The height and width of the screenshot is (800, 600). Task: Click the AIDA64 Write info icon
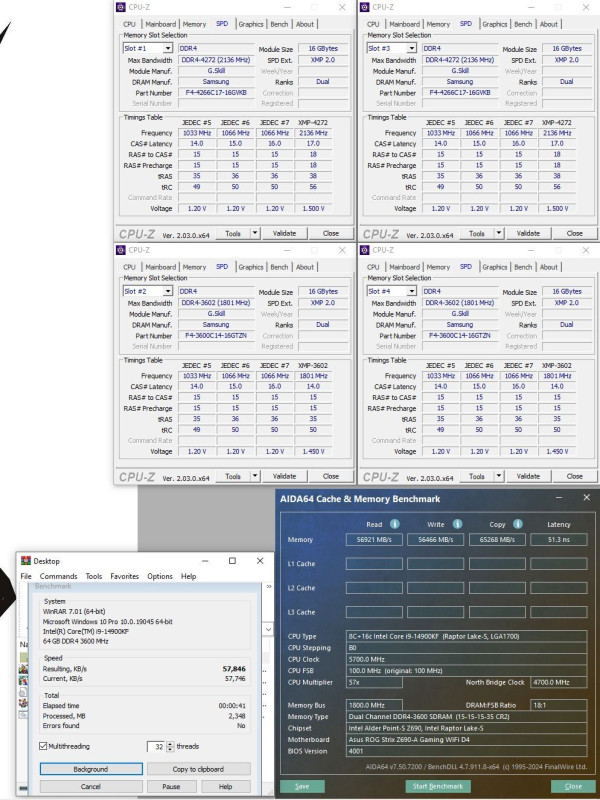click(x=457, y=524)
